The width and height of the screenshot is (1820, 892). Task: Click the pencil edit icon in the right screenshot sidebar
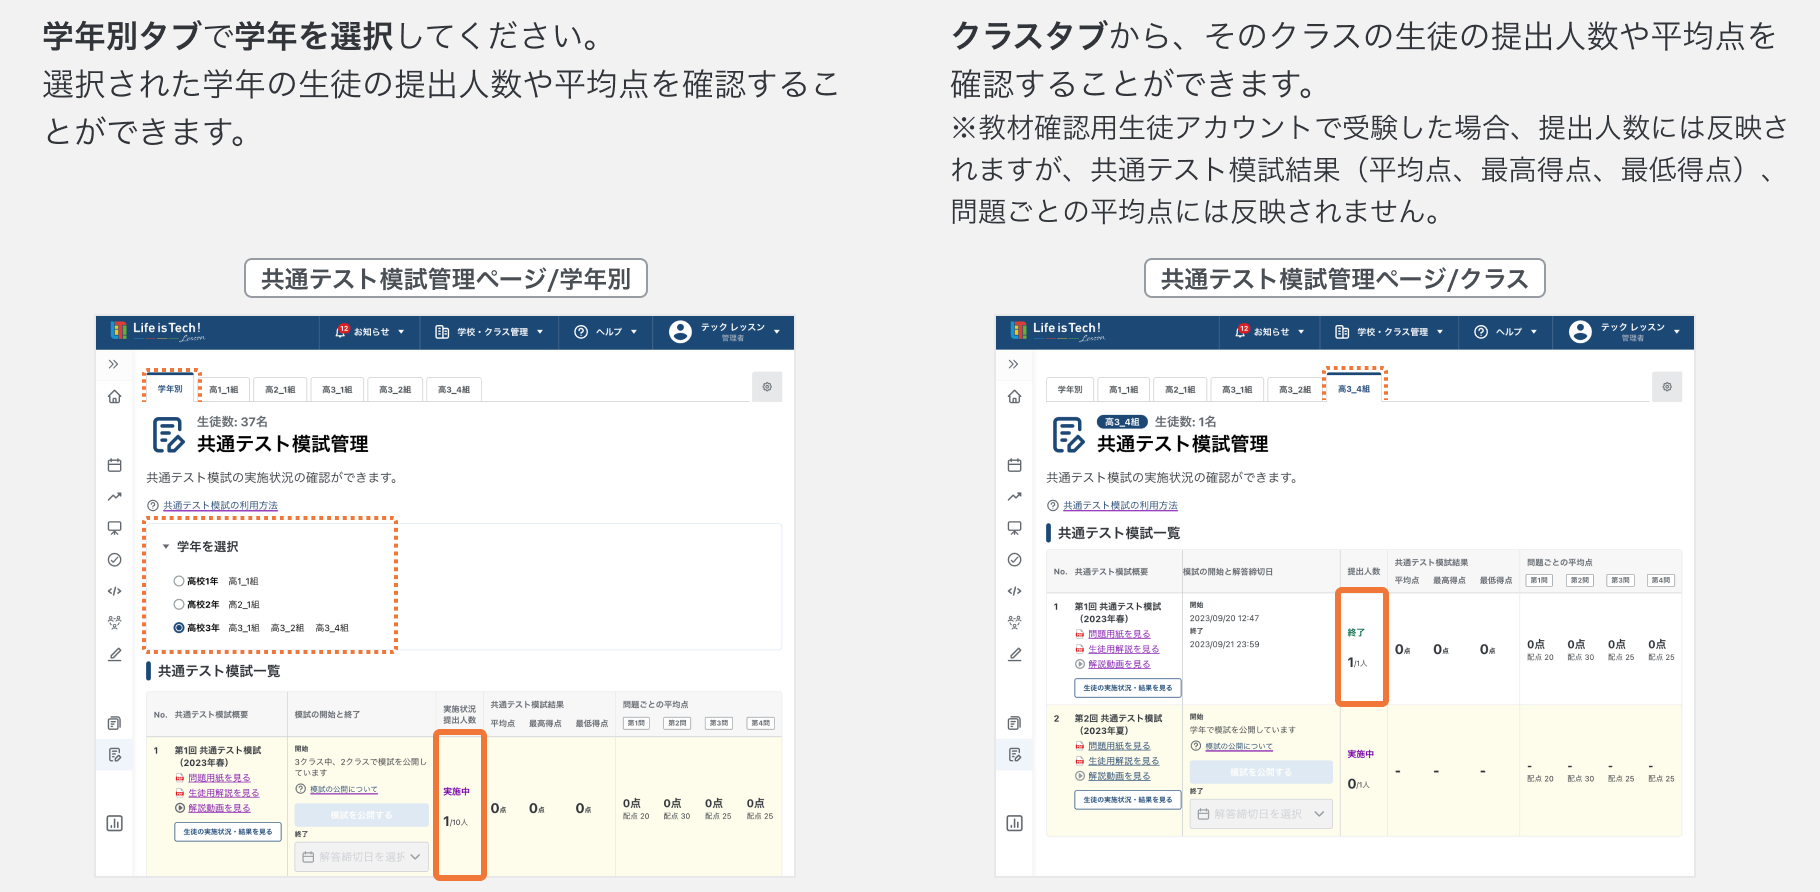click(x=1014, y=654)
